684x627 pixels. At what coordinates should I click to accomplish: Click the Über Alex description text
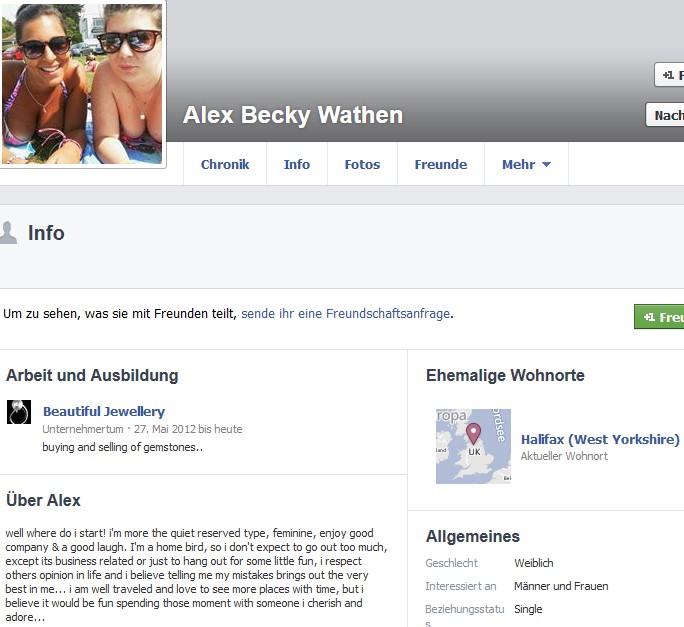[196, 575]
